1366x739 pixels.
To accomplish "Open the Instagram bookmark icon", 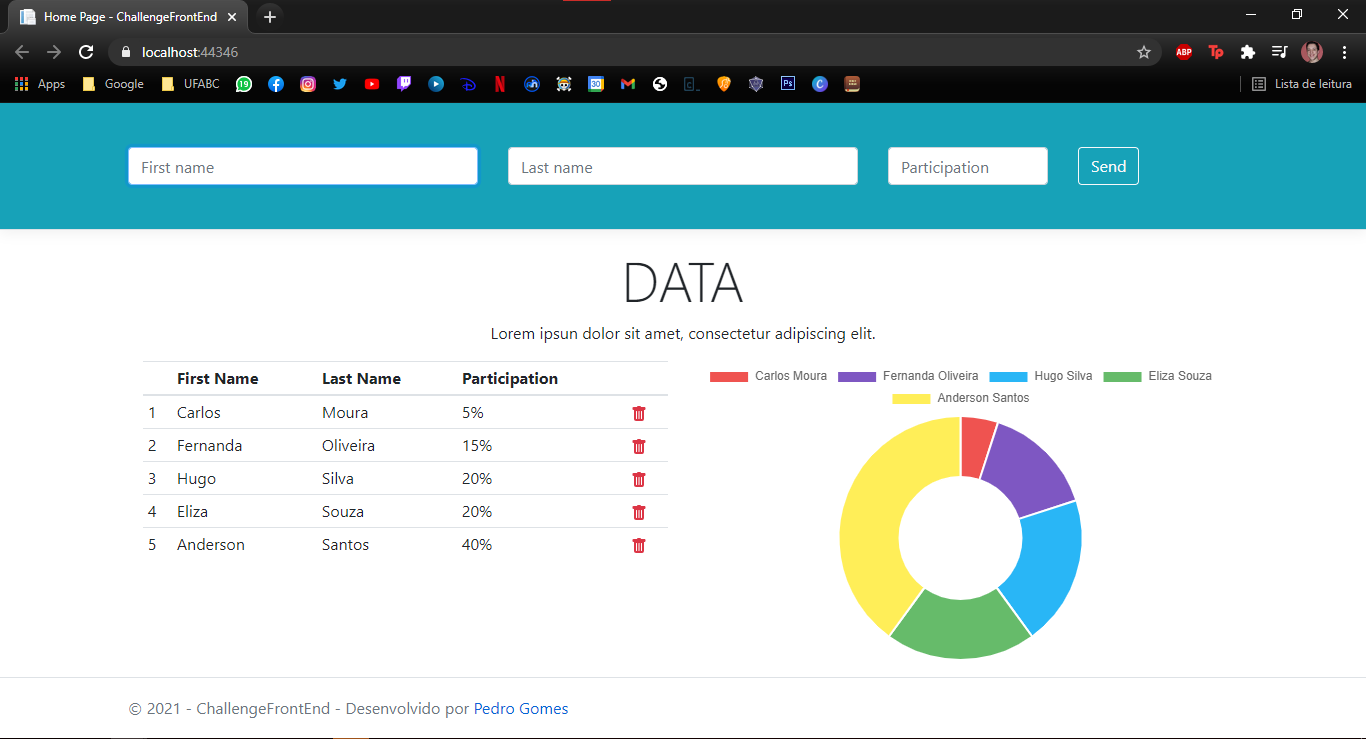I will coord(308,84).
